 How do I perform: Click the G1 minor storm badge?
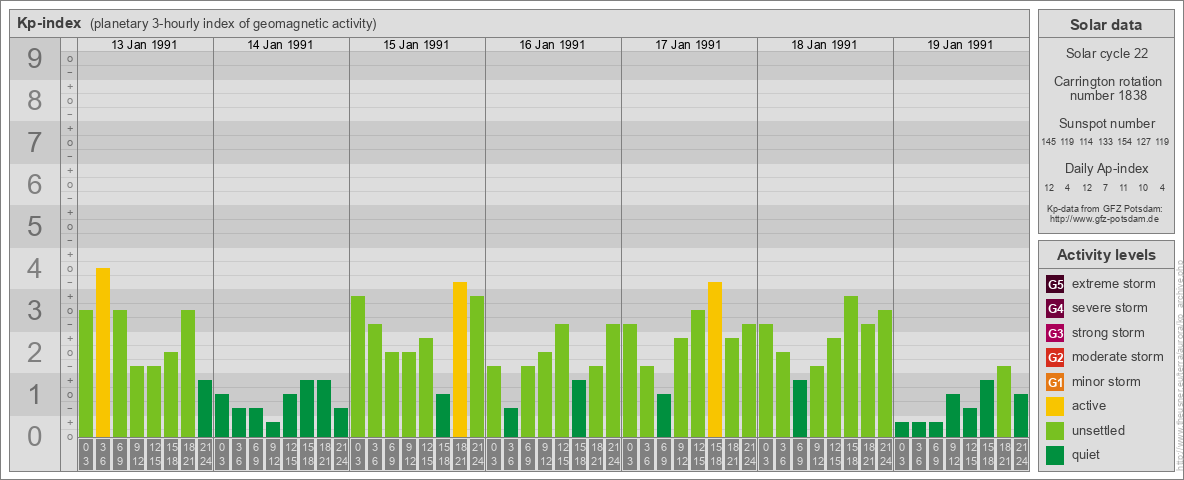(x=1055, y=382)
